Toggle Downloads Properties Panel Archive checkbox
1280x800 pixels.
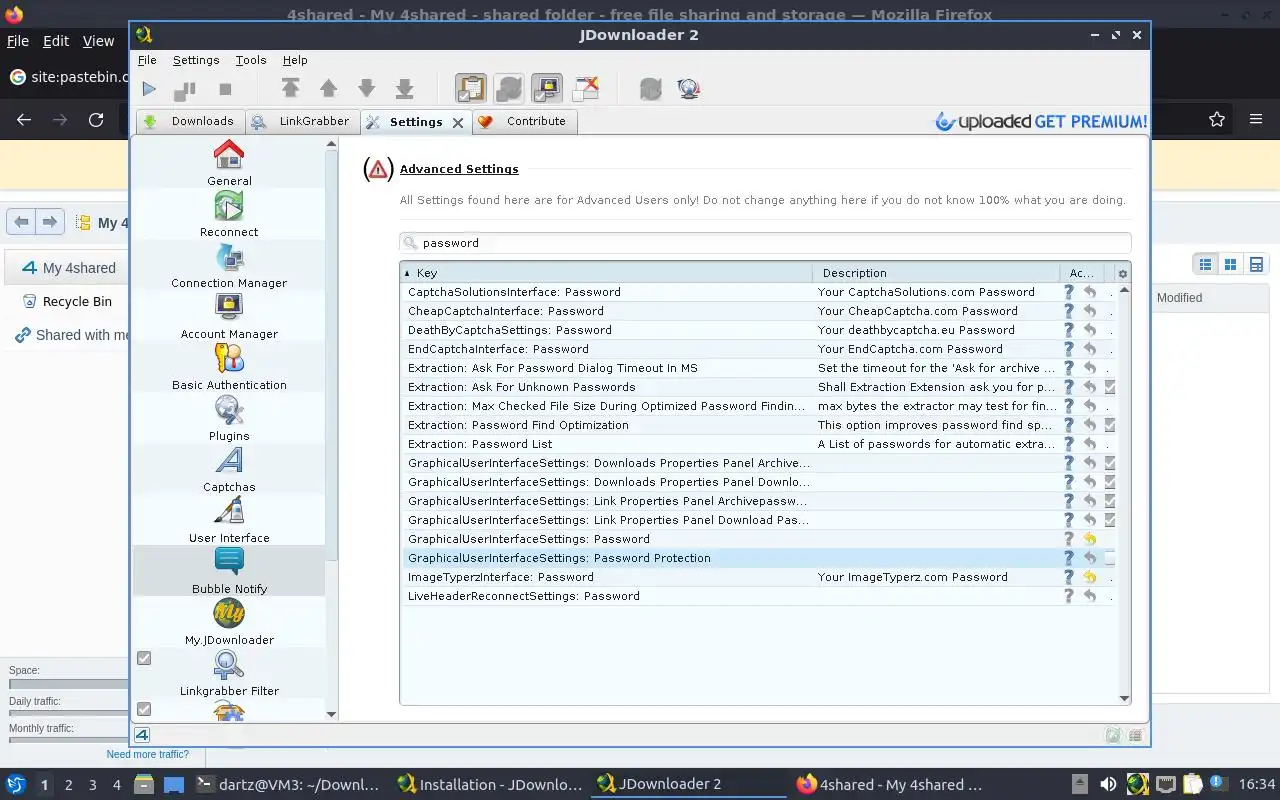pyautogui.click(x=1110, y=463)
